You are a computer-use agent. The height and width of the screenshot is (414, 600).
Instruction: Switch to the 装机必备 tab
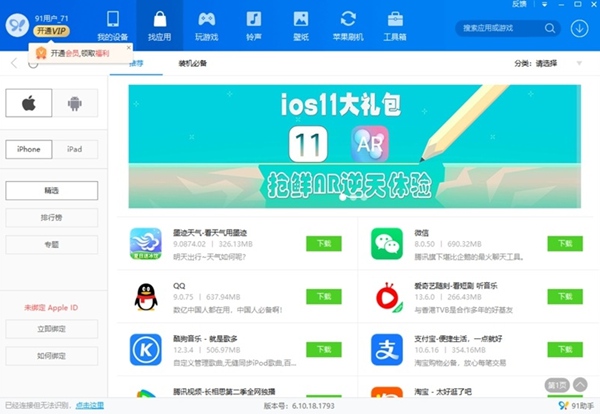[x=193, y=63]
